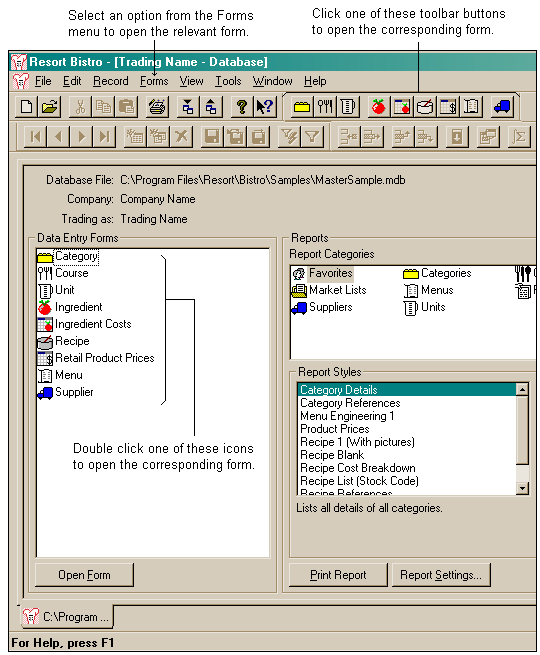Open the Ingredient form via tomato toolbar icon
The height and width of the screenshot is (655, 540).
coord(378,107)
